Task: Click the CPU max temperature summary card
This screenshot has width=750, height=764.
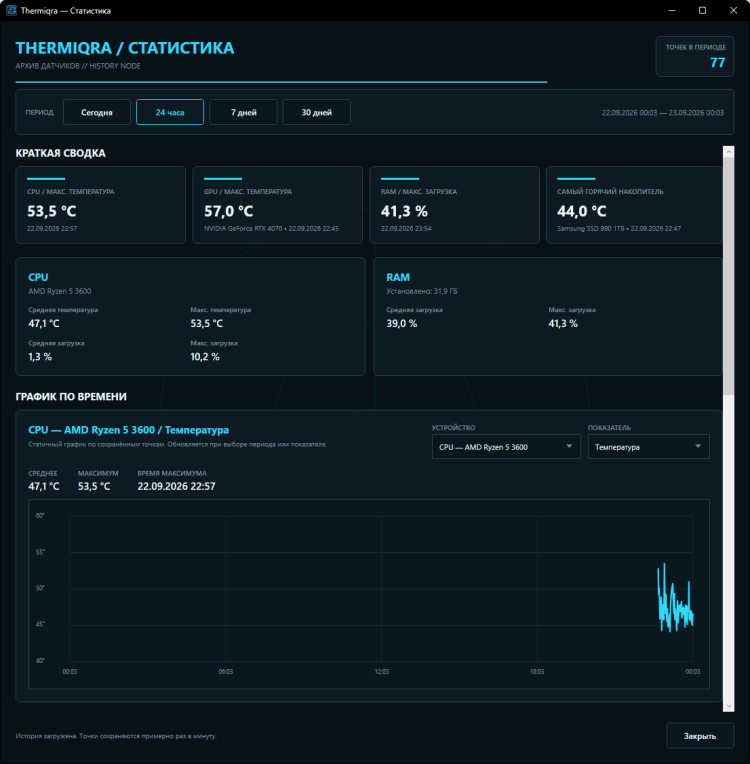Action: pyautogui.click(x=101, y=205)
